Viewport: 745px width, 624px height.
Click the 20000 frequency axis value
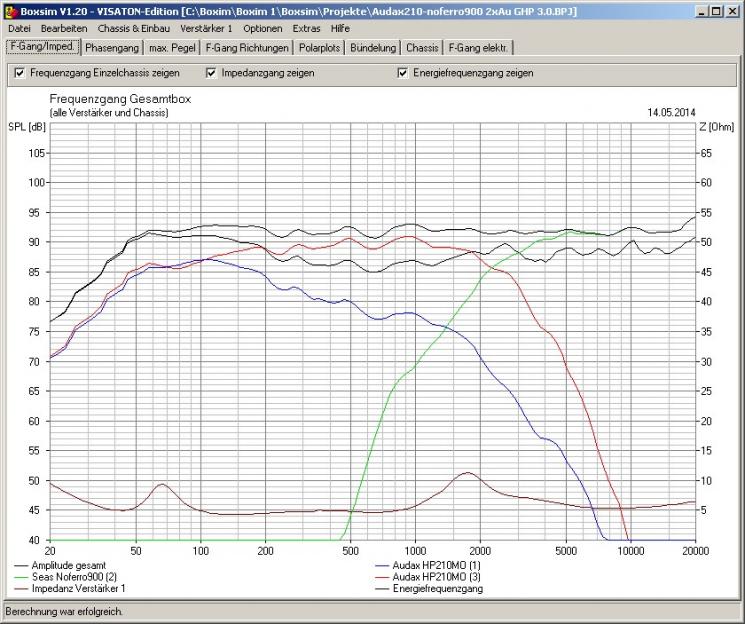click(x=695, y=551)
